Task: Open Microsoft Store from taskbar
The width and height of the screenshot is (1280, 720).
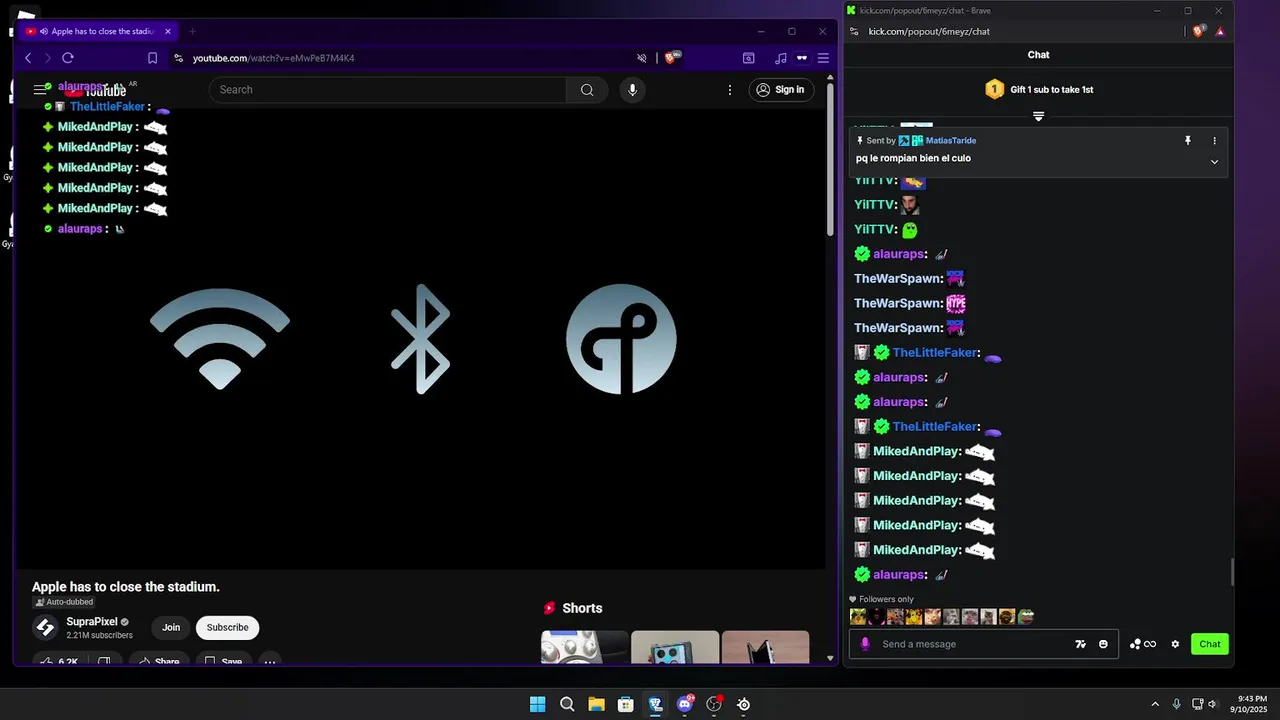Action: point(626,704)
